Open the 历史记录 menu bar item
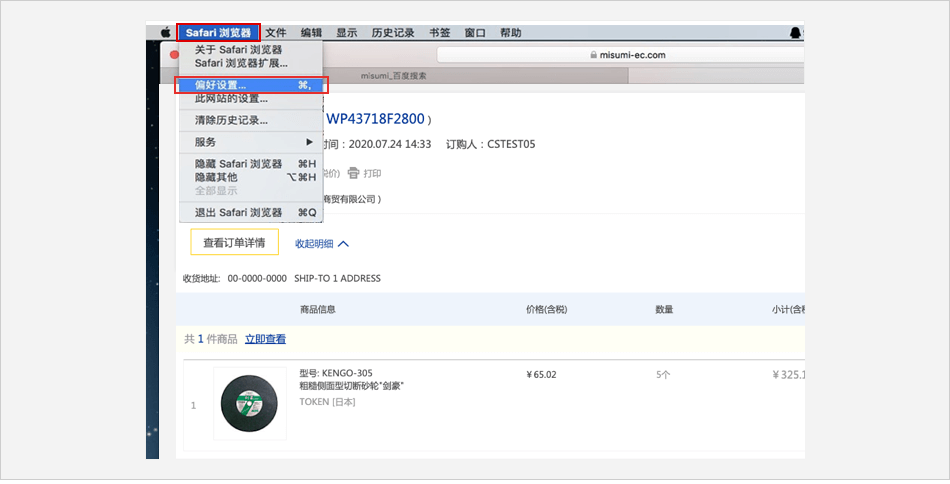950x484 pixels. [x=392, y=33]
